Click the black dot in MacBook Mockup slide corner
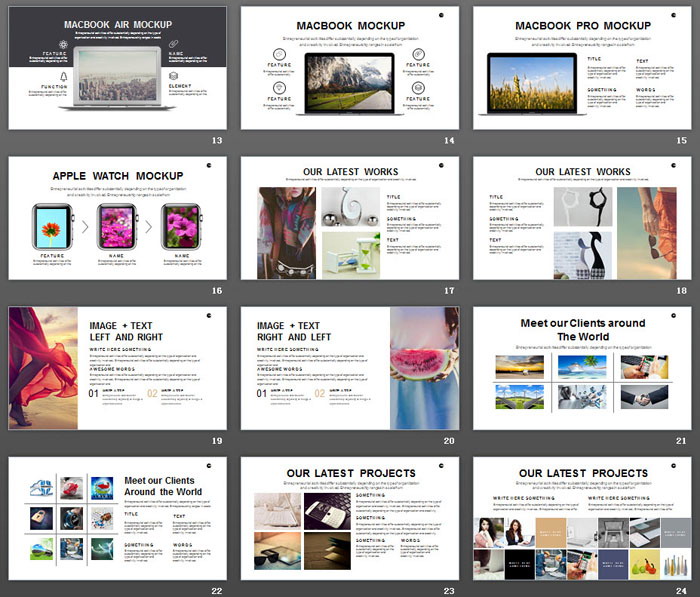Screen dimensions: 700x597 pos(440,16)
